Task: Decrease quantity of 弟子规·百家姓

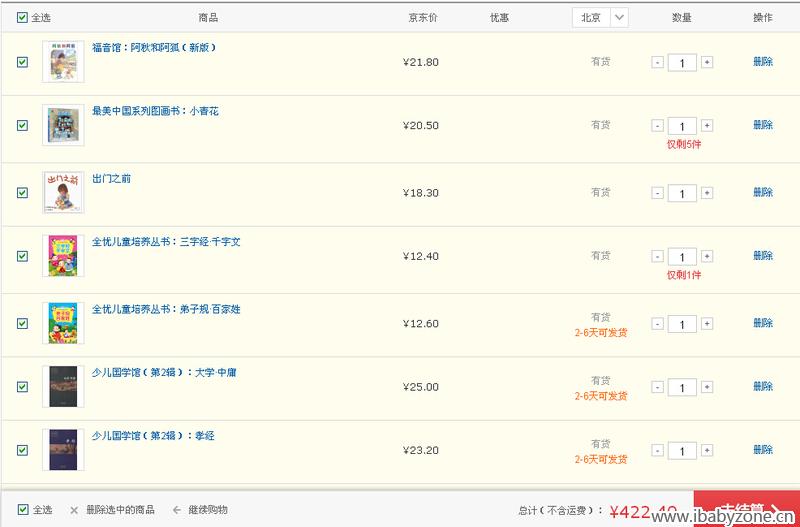Action: click(658, 323)
